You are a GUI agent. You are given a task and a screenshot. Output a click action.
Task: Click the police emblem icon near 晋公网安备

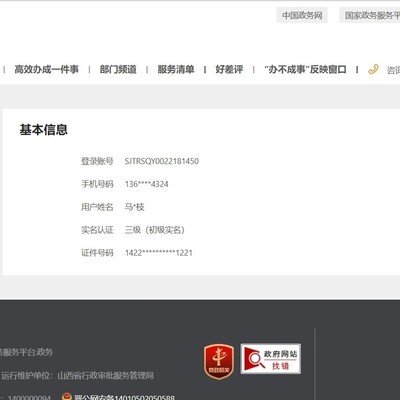pyautogui.click(x=66, y=396)
